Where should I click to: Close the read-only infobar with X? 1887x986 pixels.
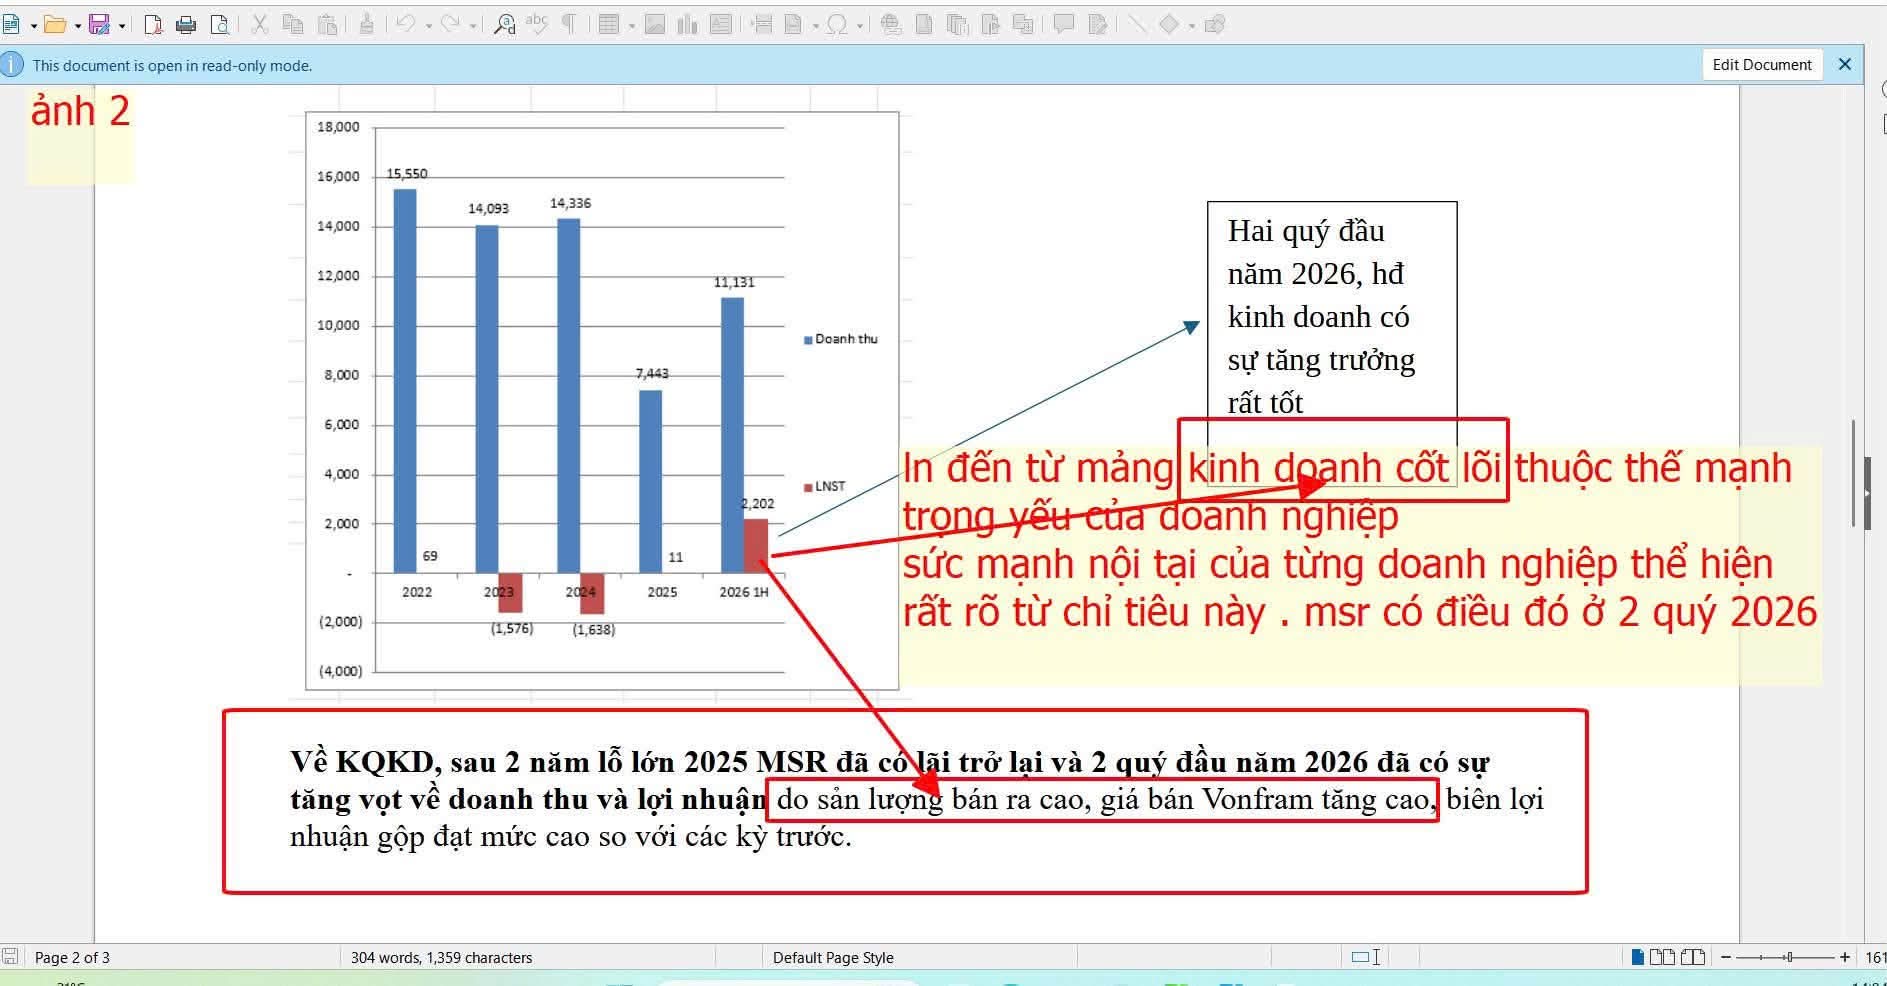click(1845, 64)
